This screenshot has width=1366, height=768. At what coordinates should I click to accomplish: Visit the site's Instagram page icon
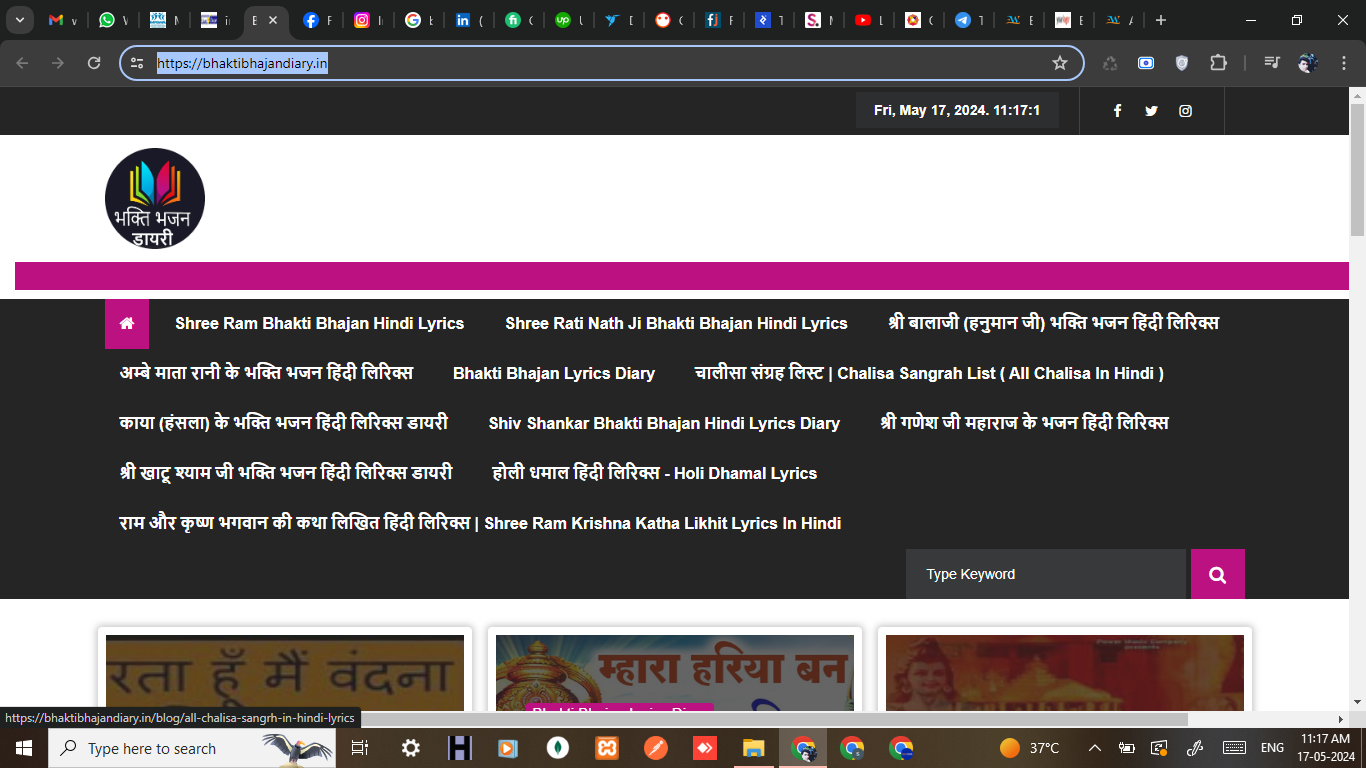pos(1185,111)
